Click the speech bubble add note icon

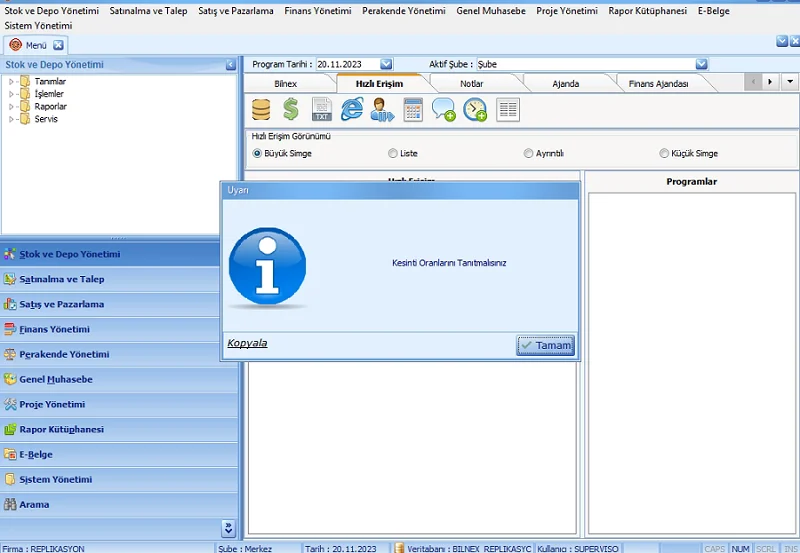(x=444, y=110)
